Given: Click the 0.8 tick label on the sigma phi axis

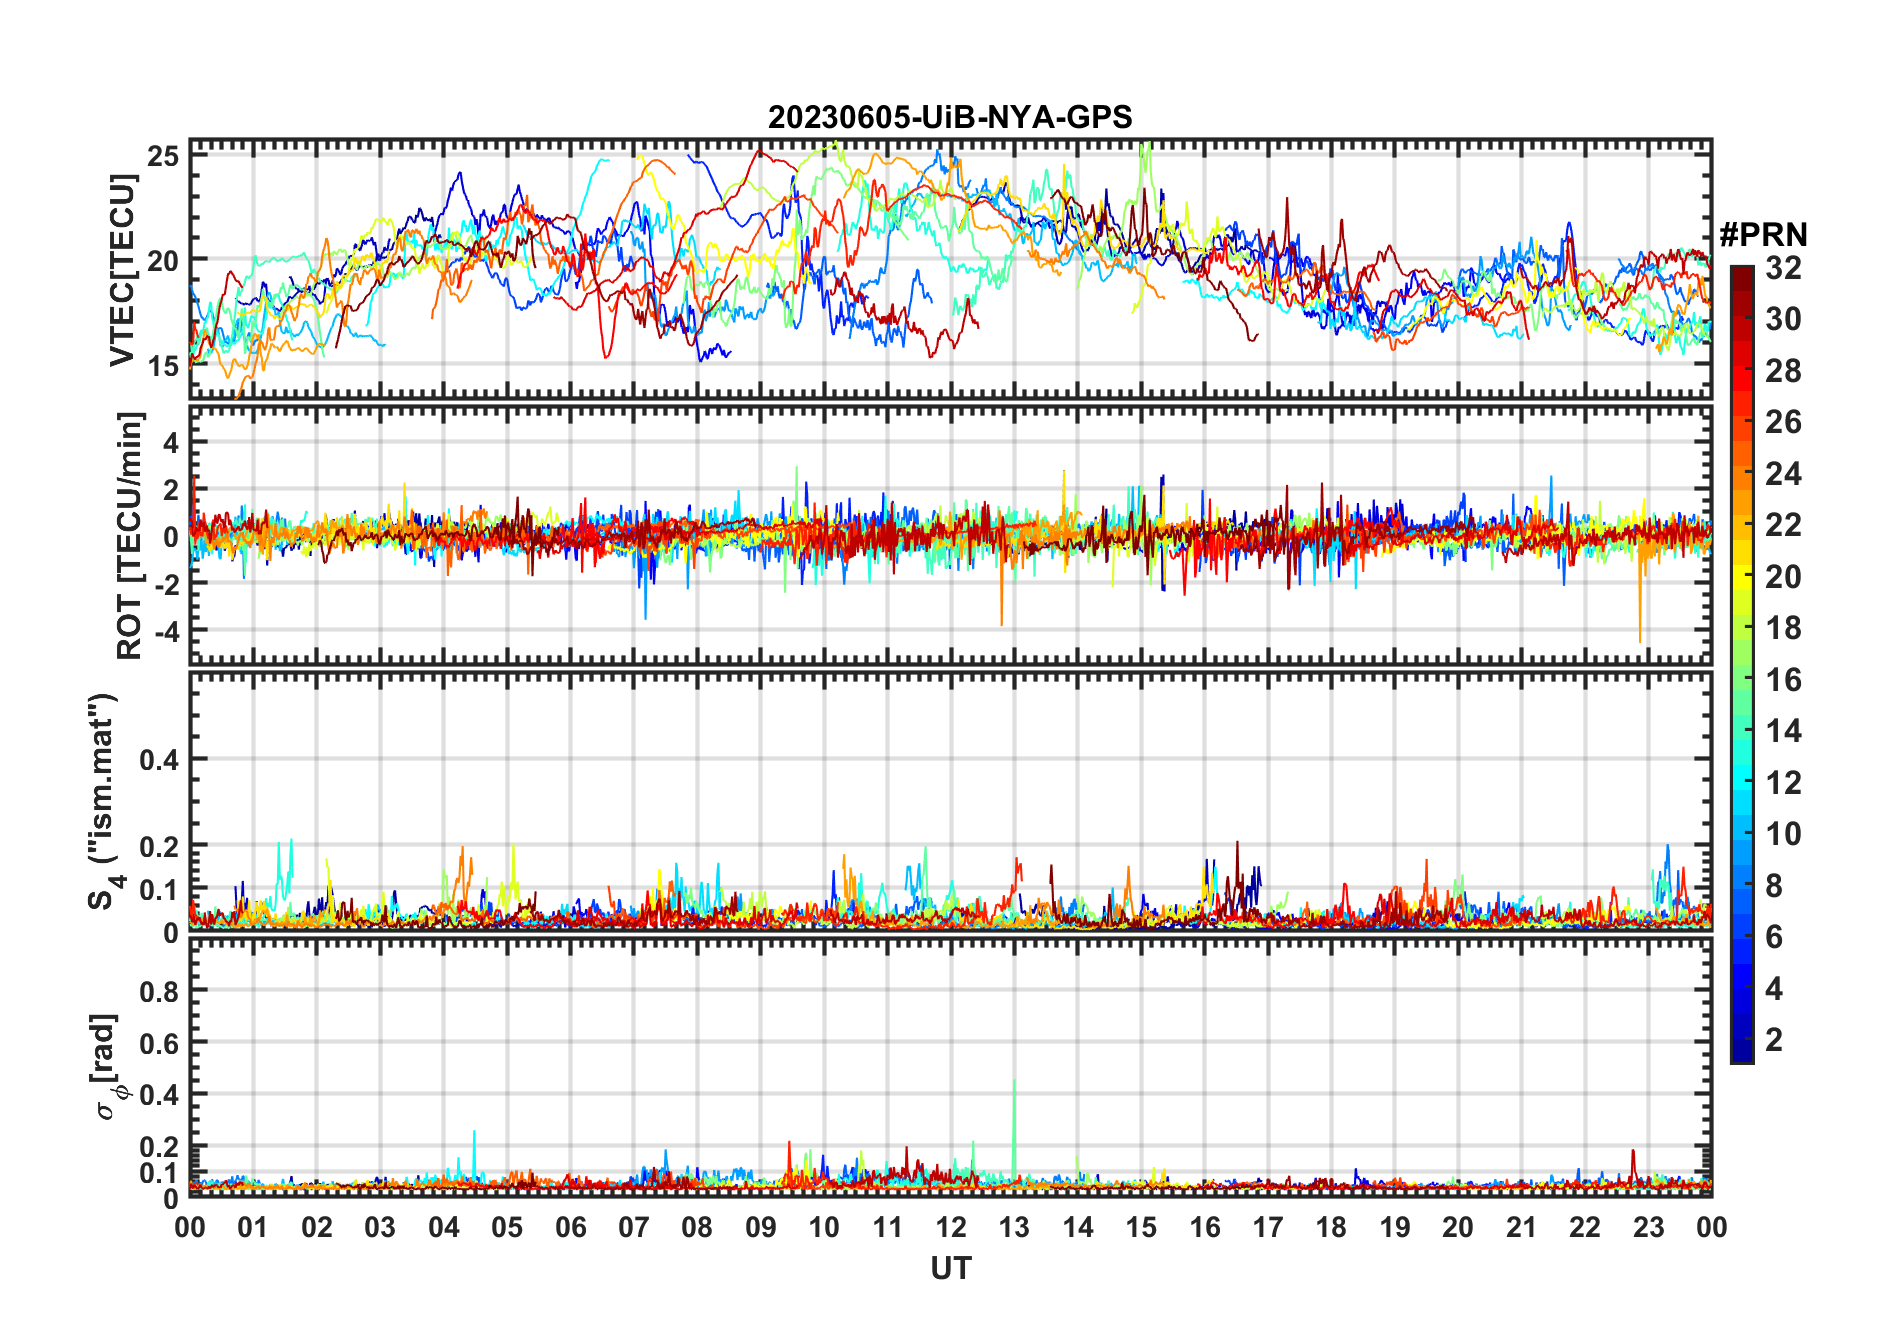Looking at the screenshot, I should coord(159,991).
